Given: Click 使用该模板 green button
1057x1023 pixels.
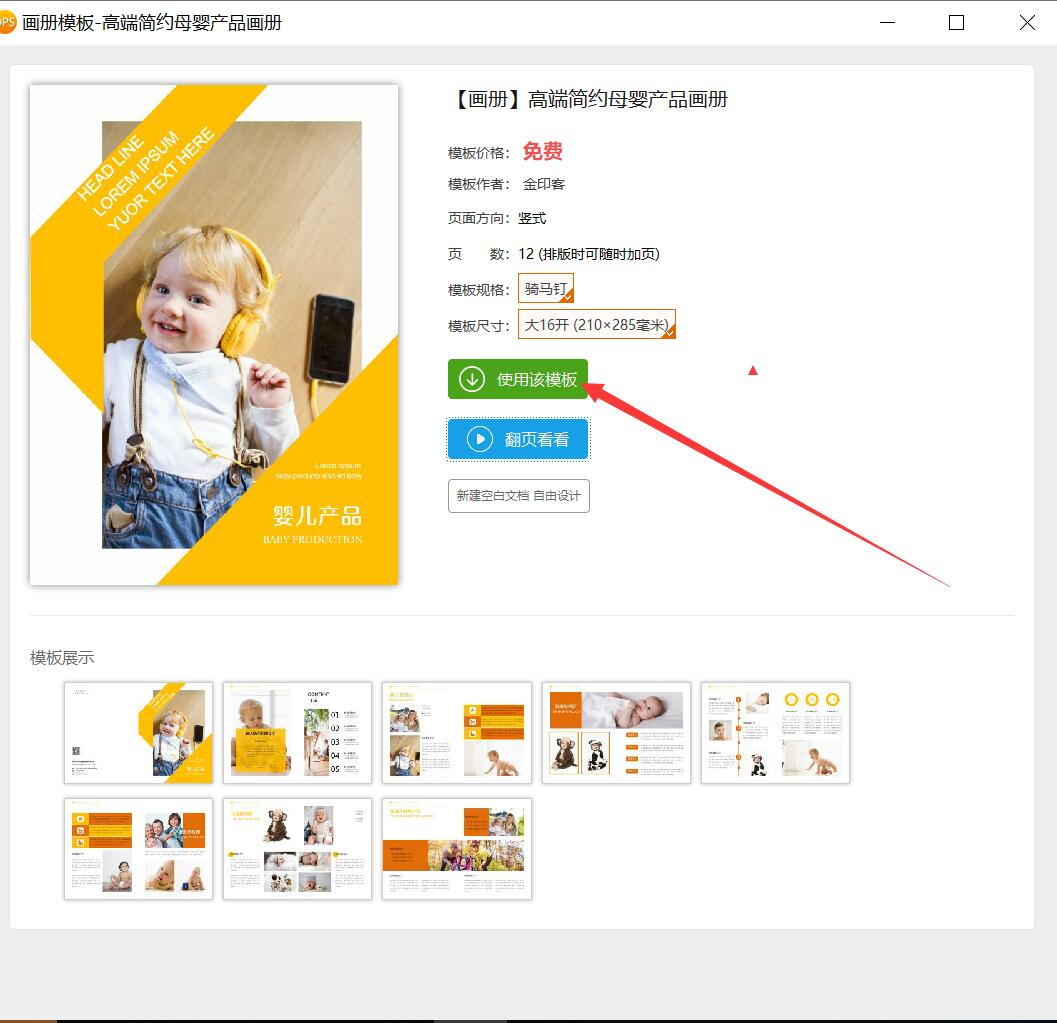Looking at the screenshot, I should pos(518,379).
